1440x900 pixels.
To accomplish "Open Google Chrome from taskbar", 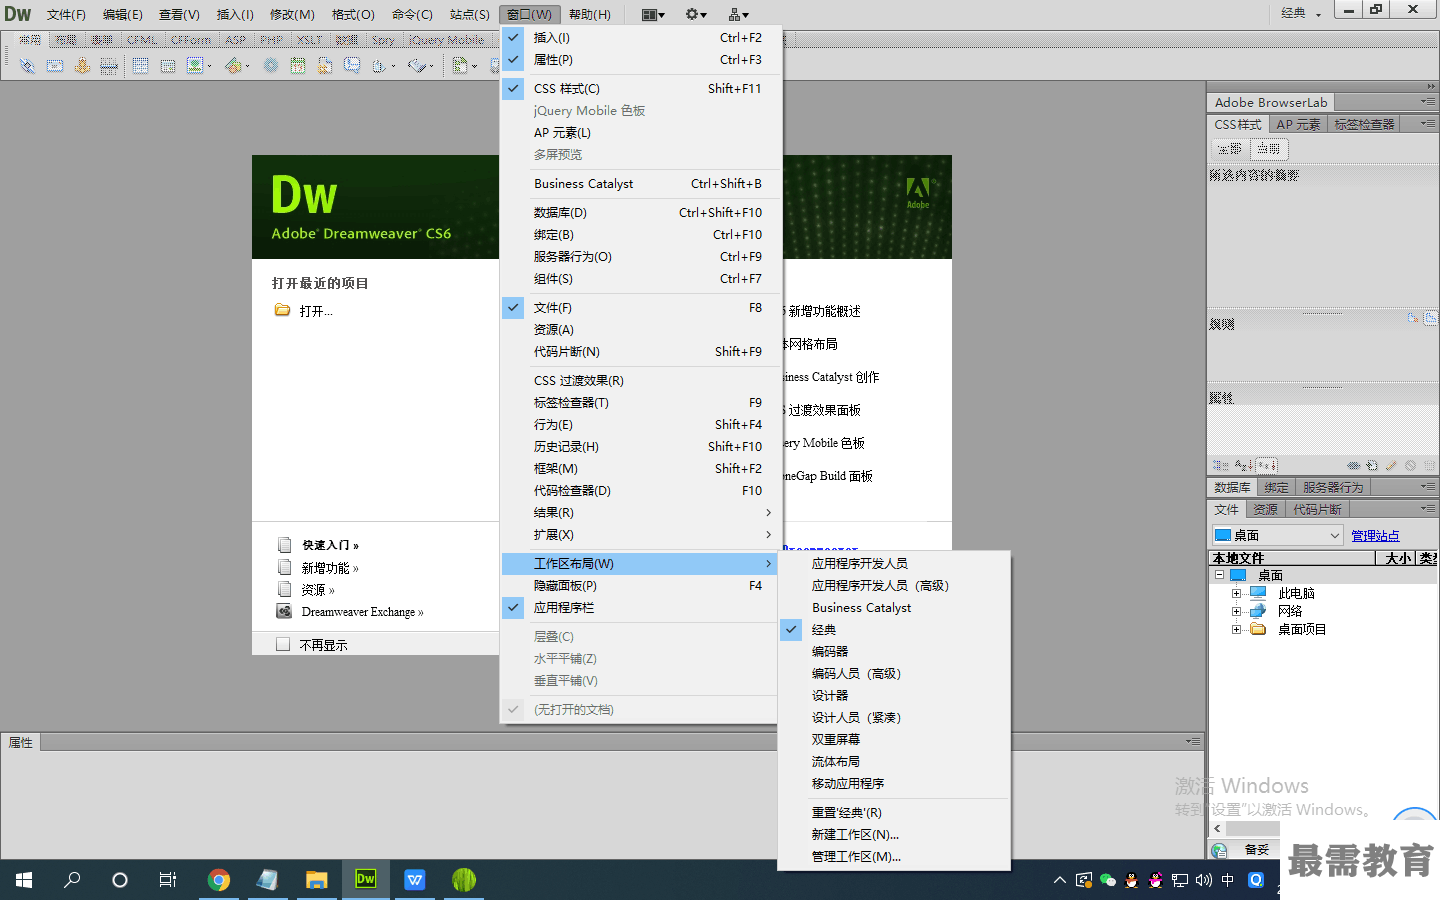I will (219, 880).
